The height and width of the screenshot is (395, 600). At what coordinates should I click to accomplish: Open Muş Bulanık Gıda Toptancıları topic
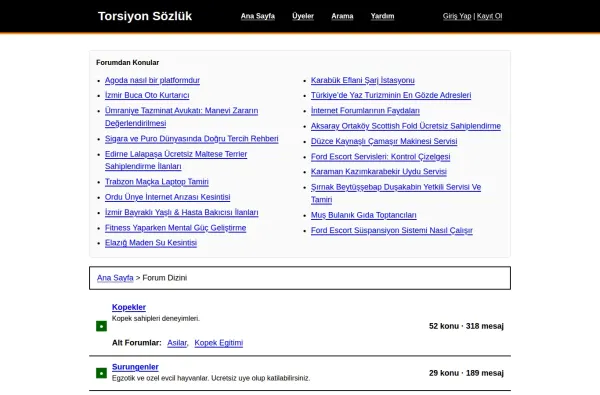tap(364, 215)
